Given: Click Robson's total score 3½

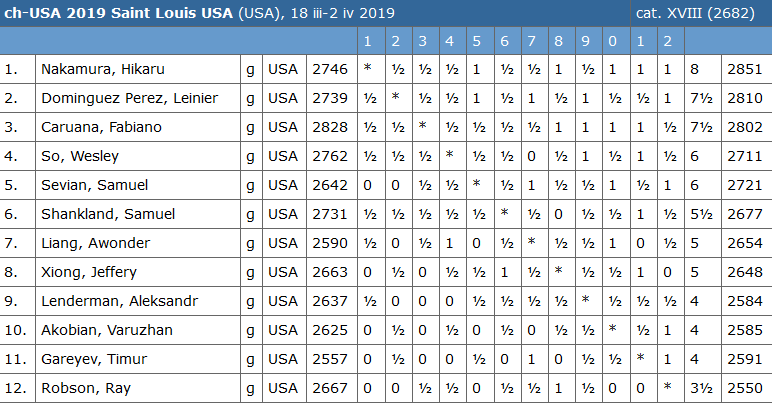Looking at the screenshot, I should (695, 389).
